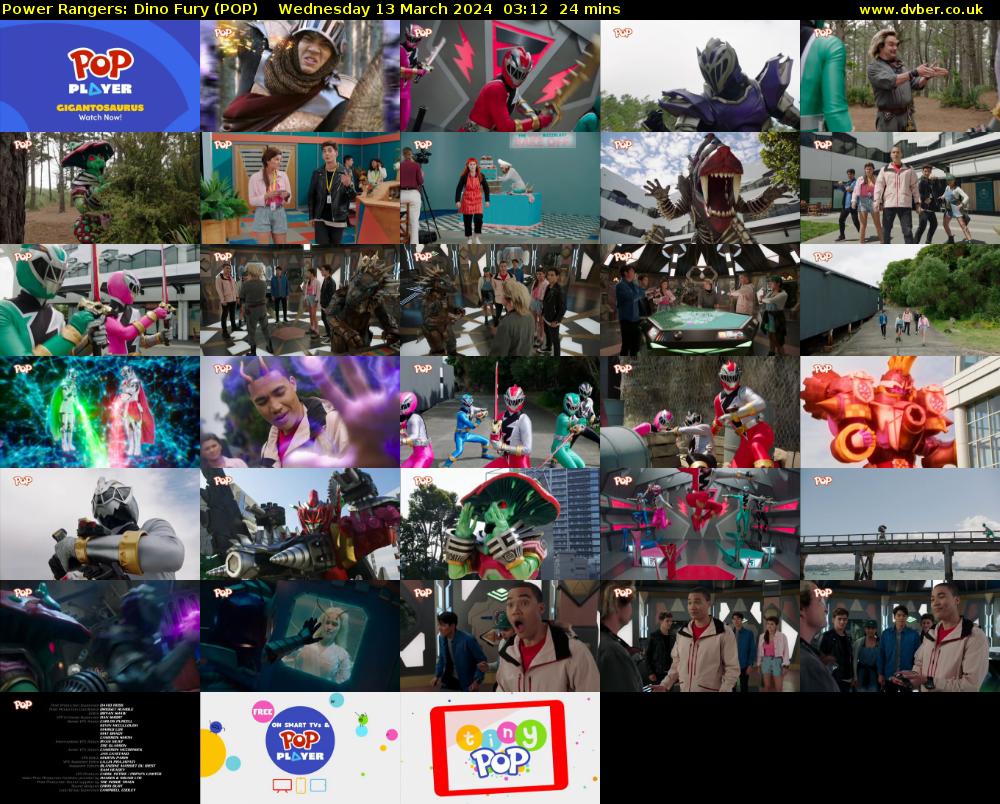This screenshot has height=804, width=1000.
Task: Select the red ranger with lightning bolts thumbnail
Action: [500, 76]
